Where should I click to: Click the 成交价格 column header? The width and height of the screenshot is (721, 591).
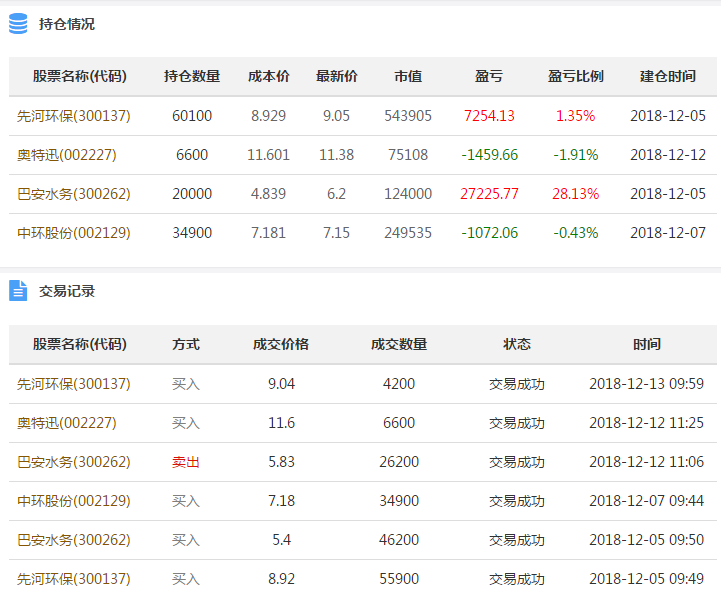click(x=281, y=344)
